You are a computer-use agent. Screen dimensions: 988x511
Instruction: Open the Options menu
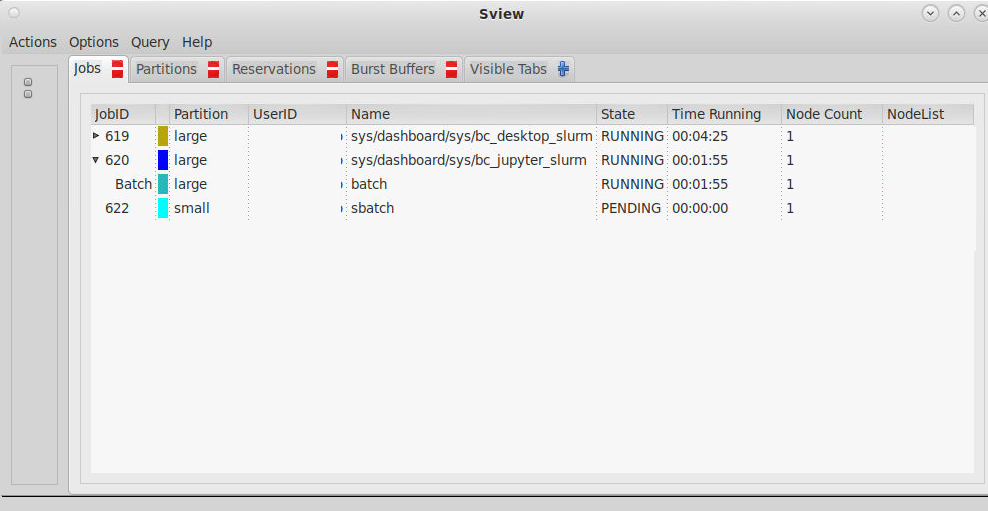pyautogui.click(x=94, y=42)
